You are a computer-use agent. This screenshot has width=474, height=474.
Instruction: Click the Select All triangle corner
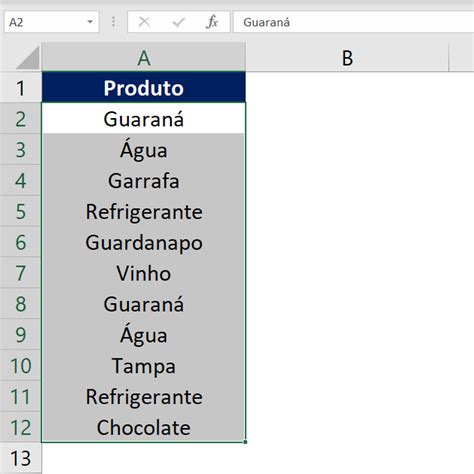click(x=27, y=58)
